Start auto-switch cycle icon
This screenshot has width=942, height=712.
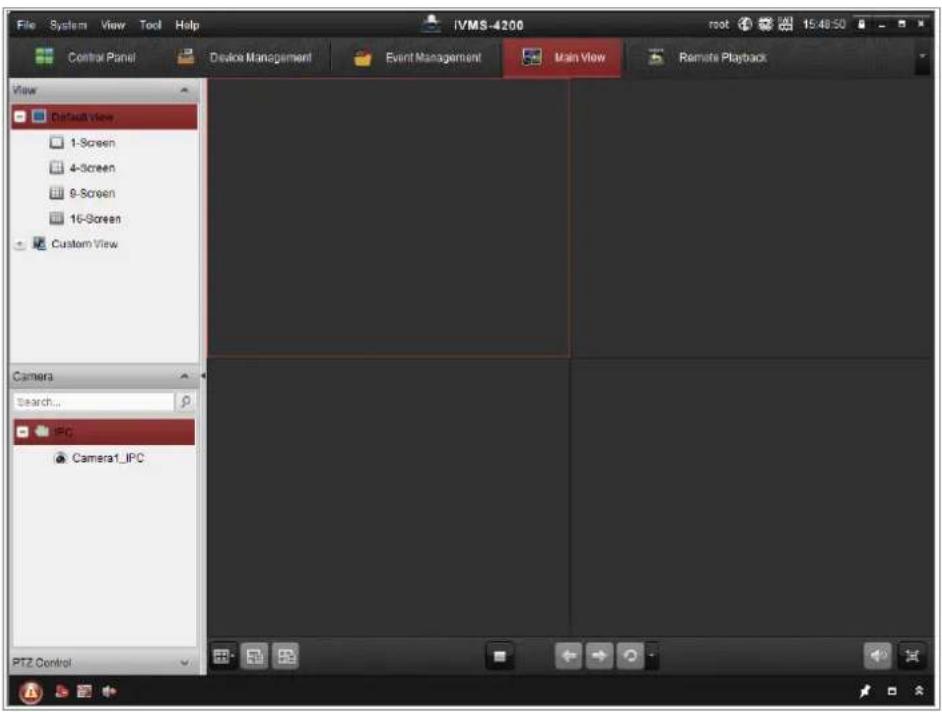pyautogui.click(x=630, y=656)
